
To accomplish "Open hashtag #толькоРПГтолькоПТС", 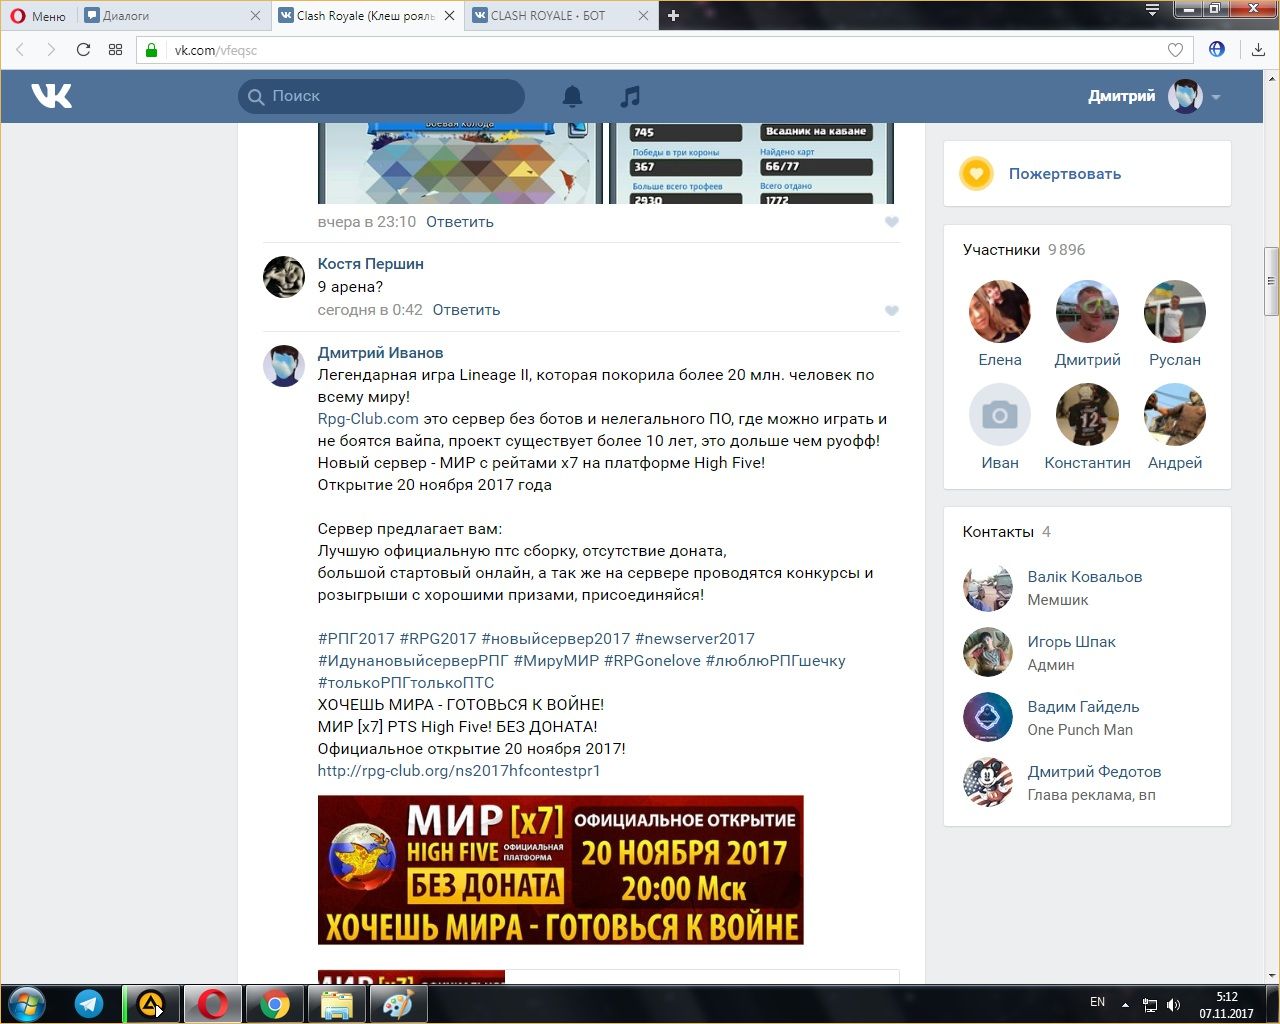I will coord(406,683).
